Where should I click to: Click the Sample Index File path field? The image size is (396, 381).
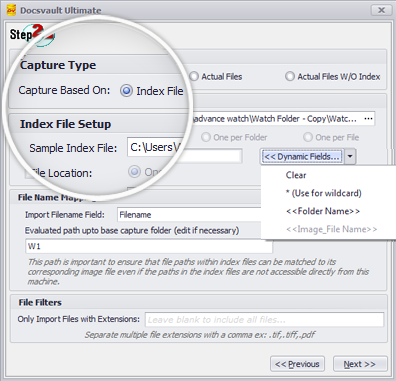tap(250, 119)
